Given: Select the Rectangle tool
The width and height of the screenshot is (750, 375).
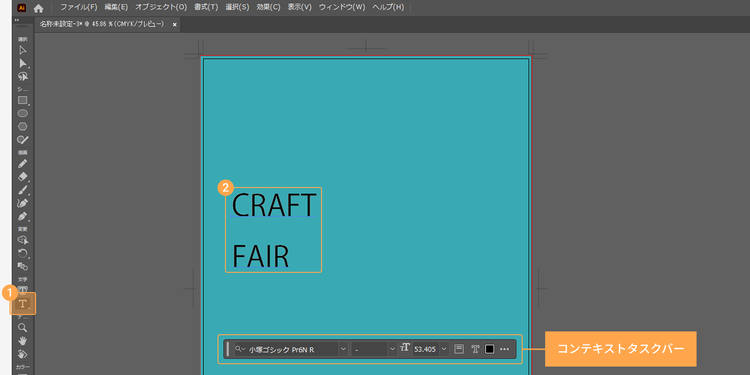Looking at the screenshot, I should (22, 100).
